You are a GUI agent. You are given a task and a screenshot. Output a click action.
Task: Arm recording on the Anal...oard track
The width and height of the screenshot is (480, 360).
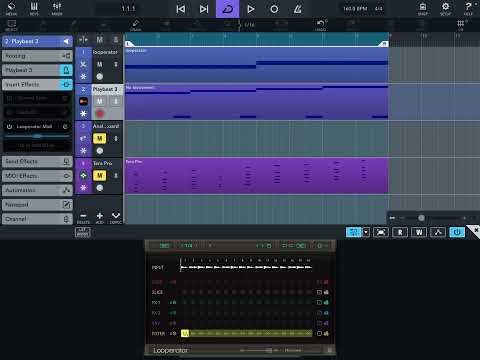point(100,151)
